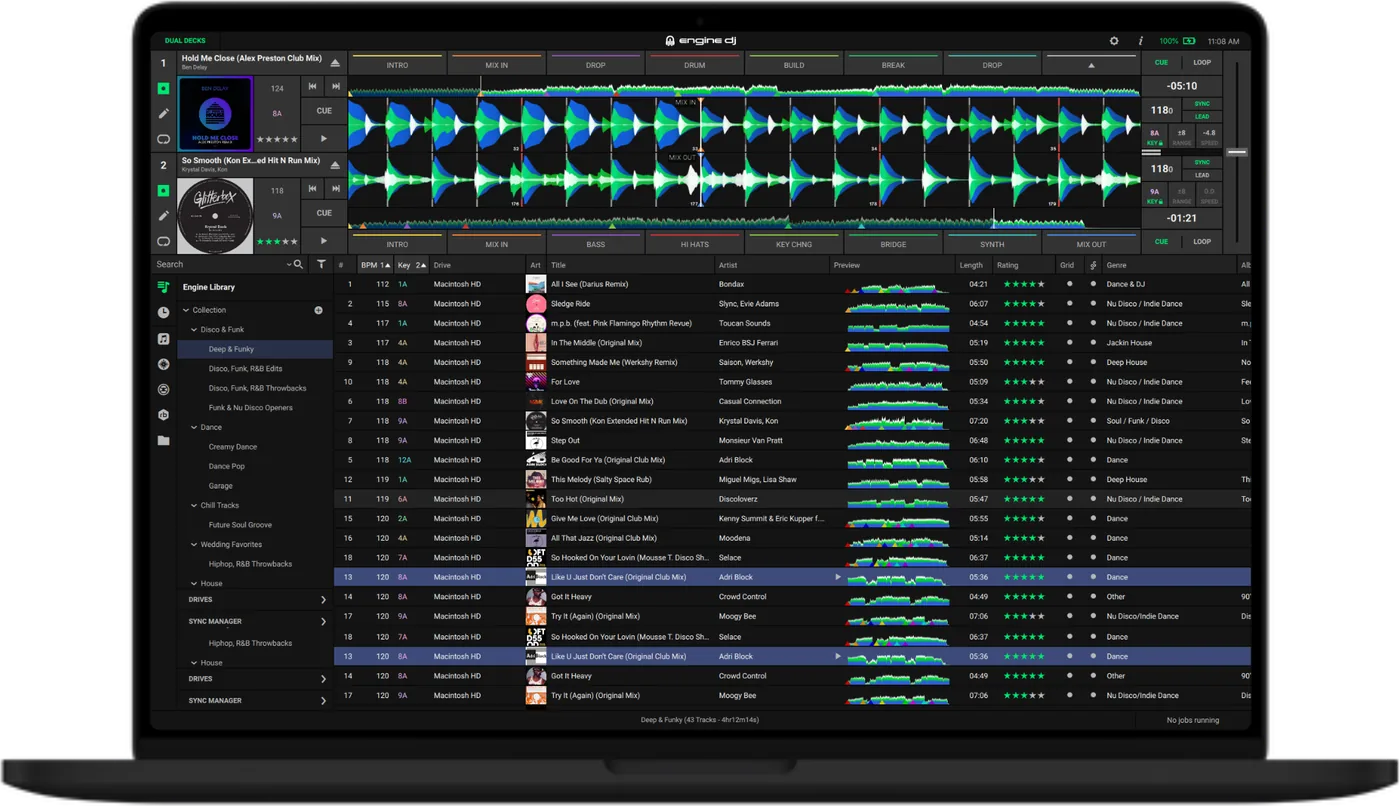The image size is (1400, 806).
Task: Click the up-arrow pad after DROP
Action: coord(1091,64)
